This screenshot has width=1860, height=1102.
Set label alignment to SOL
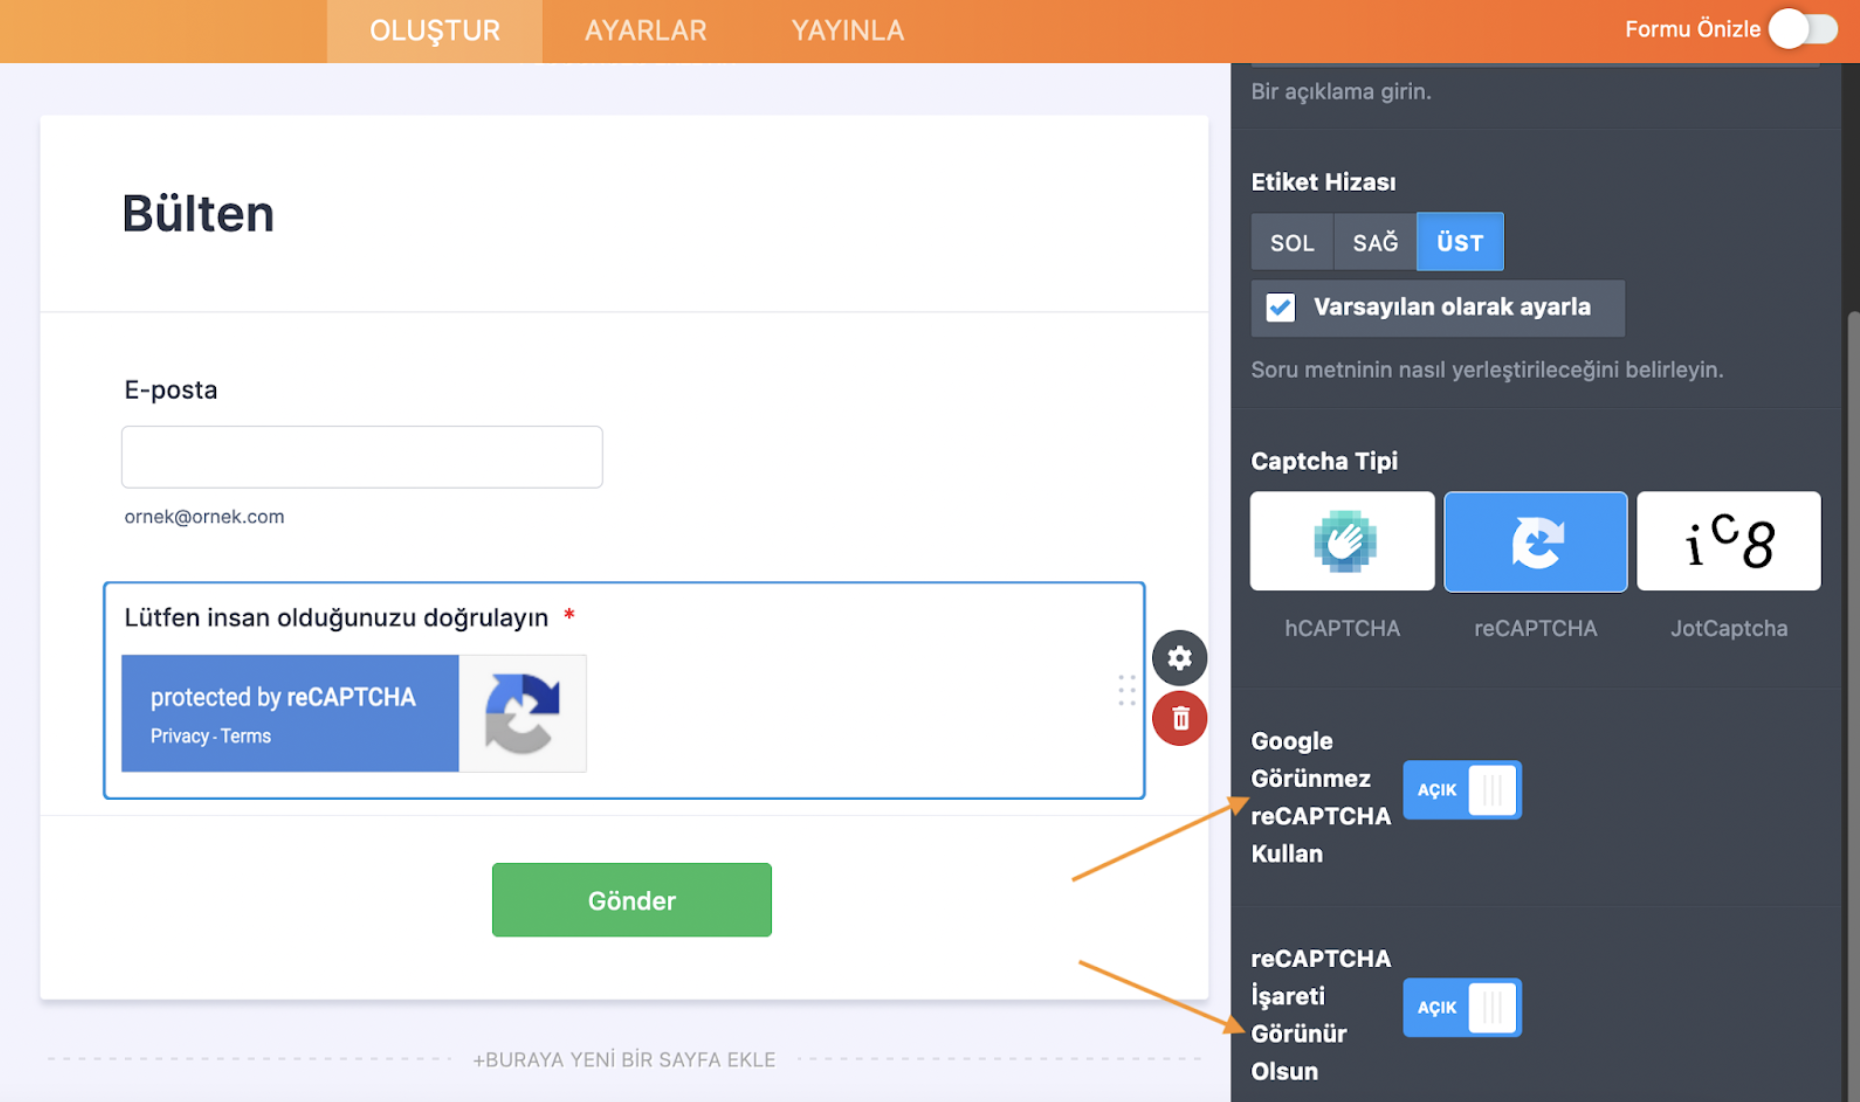[1292, 242]
